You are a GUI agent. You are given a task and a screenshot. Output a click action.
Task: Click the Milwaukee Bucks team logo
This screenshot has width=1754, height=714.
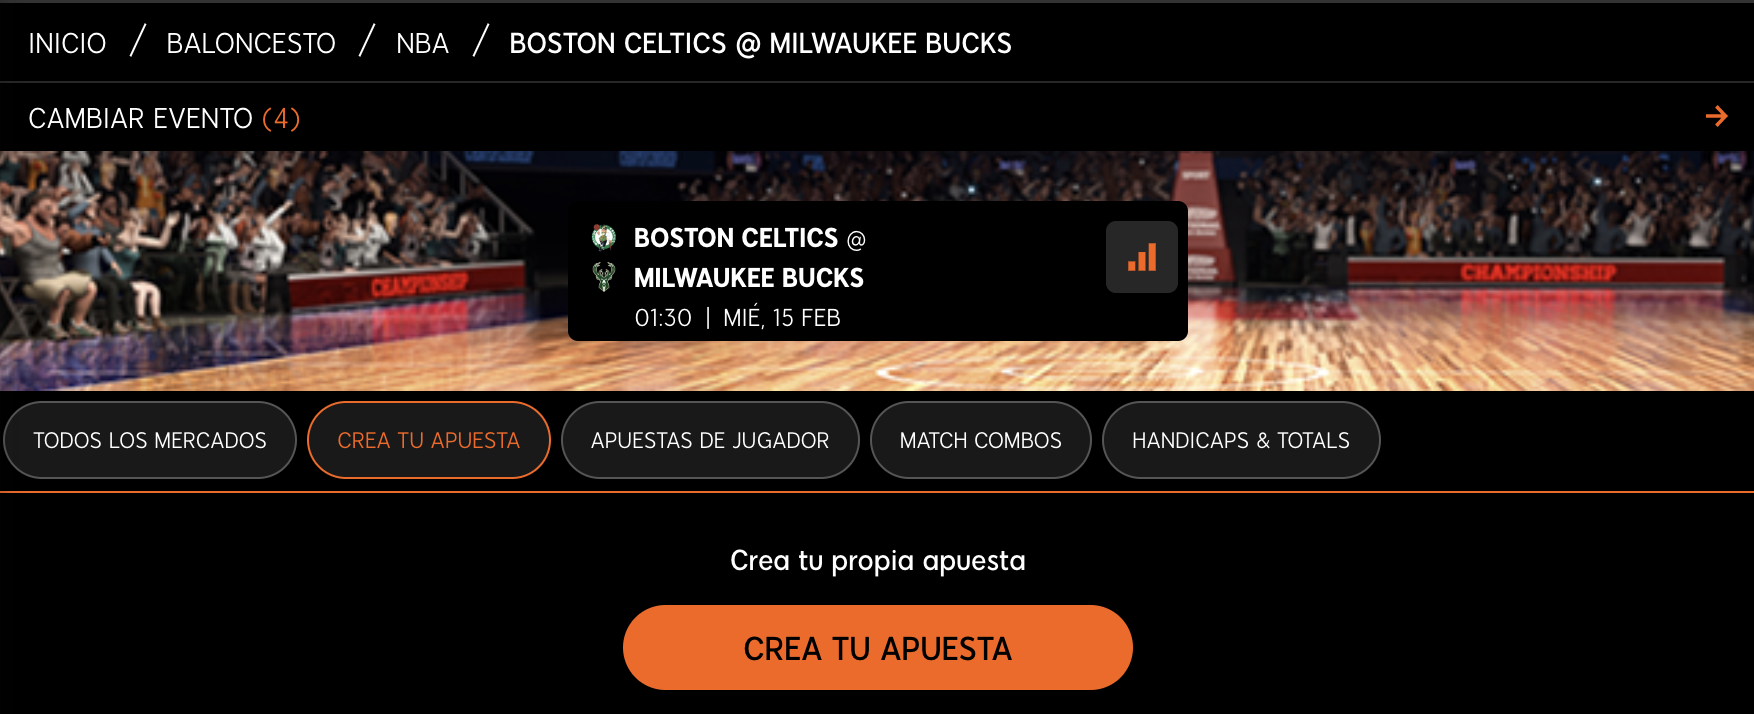(603, 277)
